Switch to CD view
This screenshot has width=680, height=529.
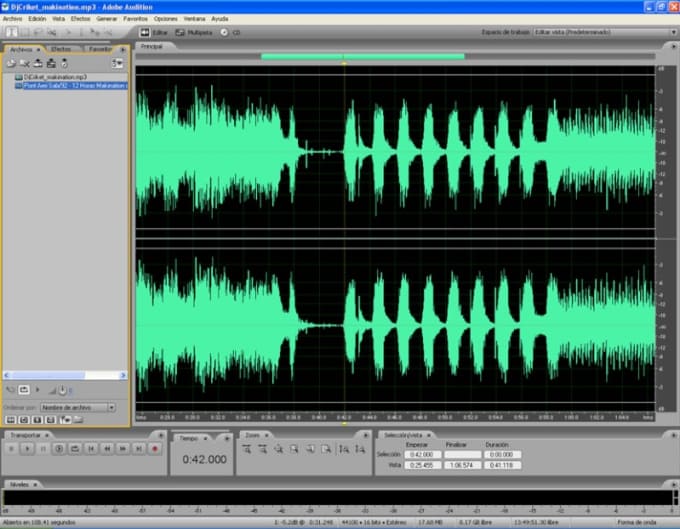230,33
